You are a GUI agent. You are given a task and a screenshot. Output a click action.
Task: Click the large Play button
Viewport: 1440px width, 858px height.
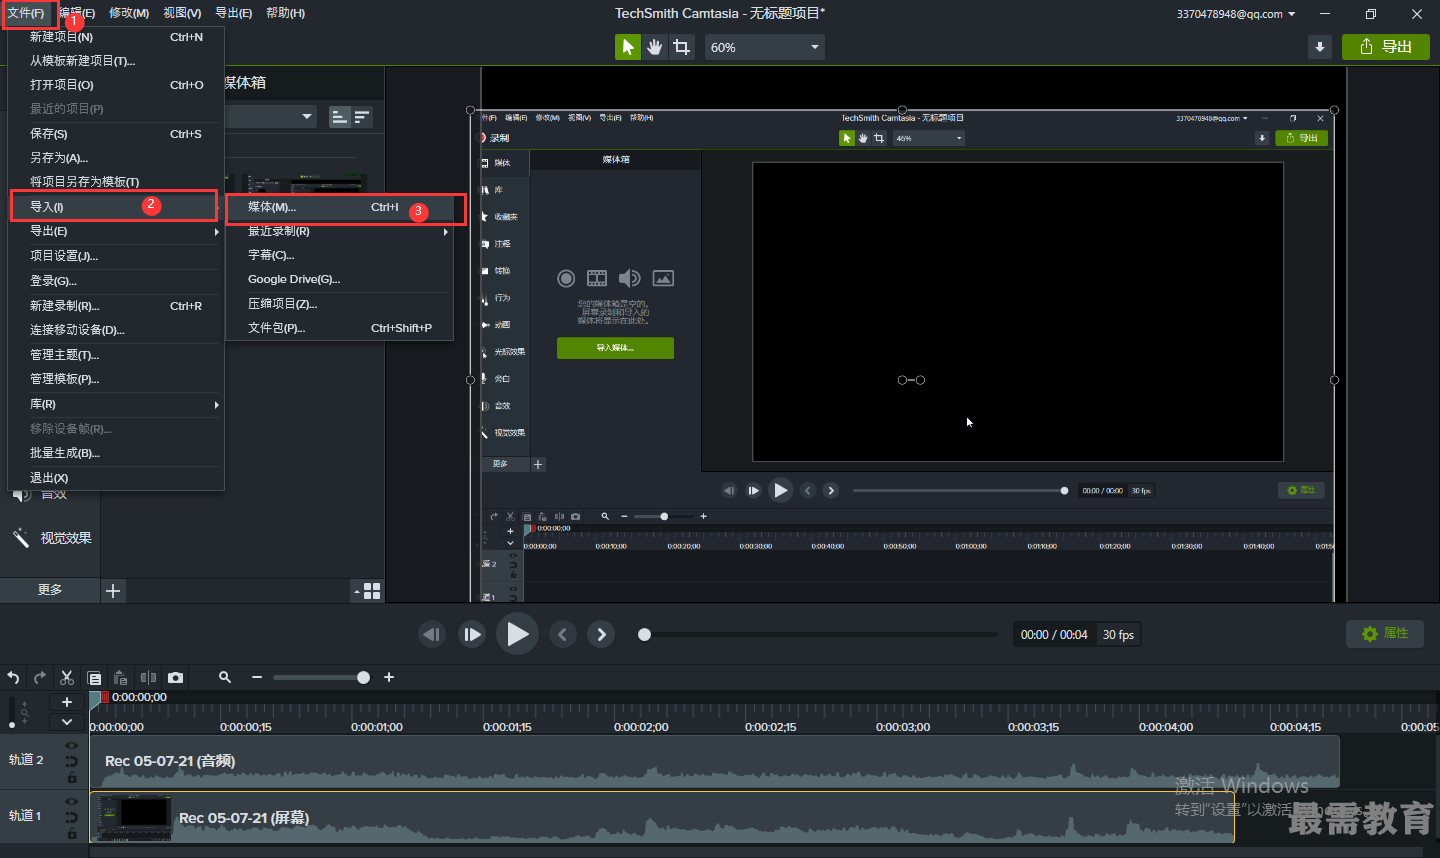517,634
